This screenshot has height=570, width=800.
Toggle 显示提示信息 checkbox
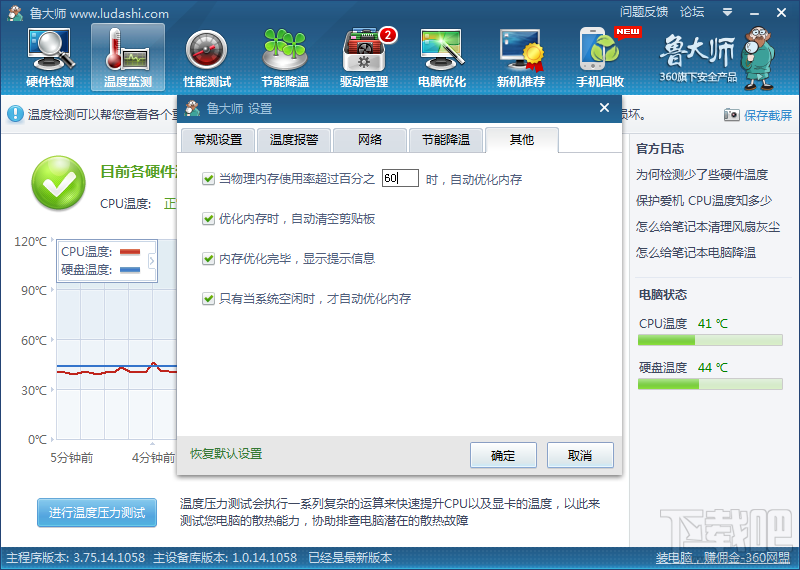(x=208, y=259)
